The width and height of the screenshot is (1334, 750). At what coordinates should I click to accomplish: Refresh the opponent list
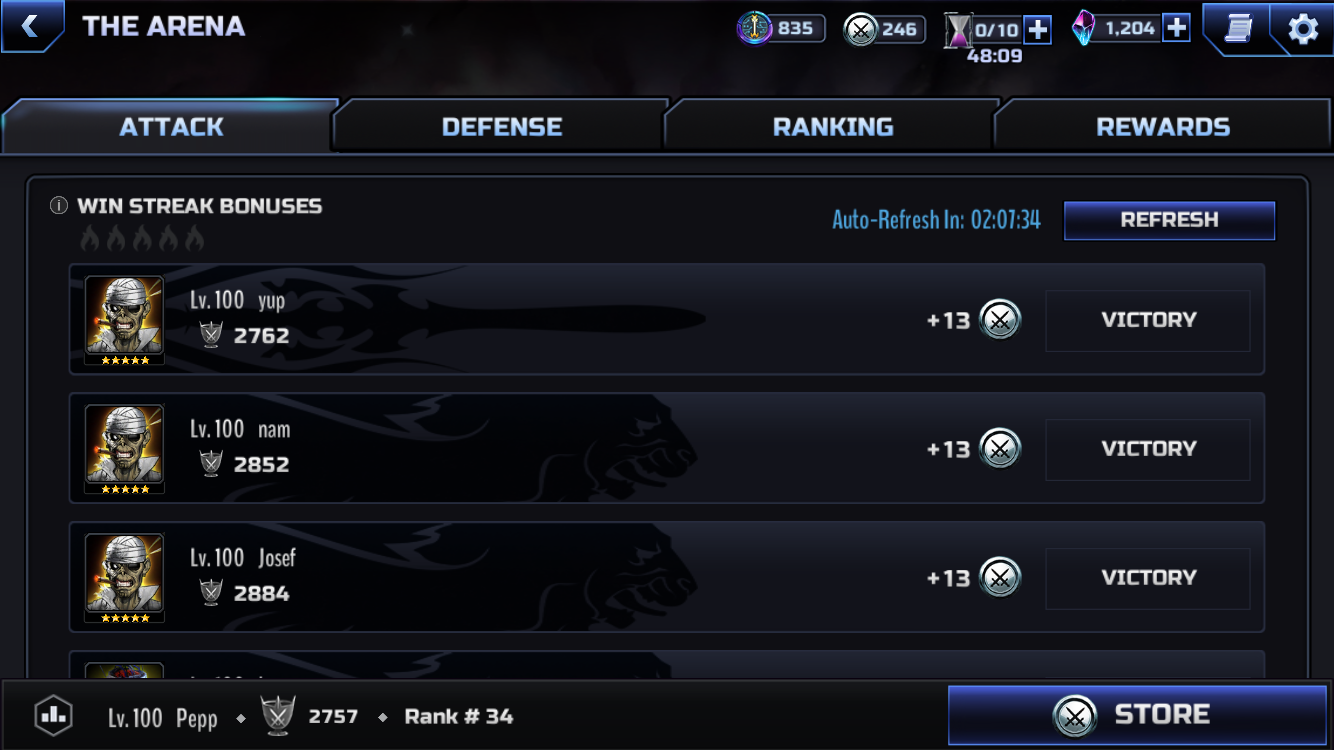1169,220
